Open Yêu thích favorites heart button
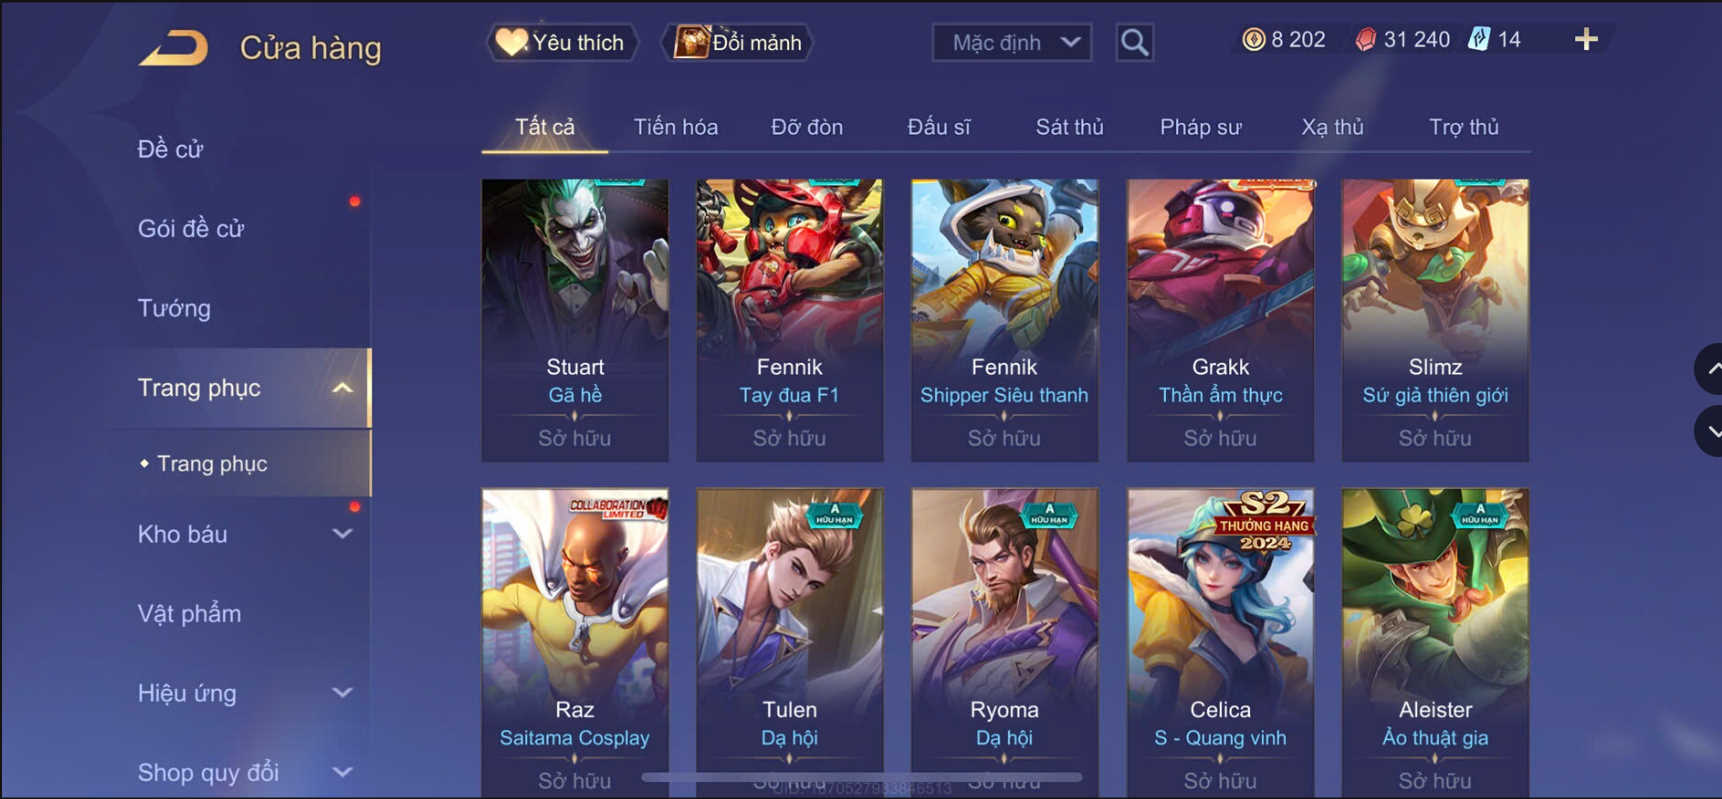1722x799 pixels. [x=561, y=43]
